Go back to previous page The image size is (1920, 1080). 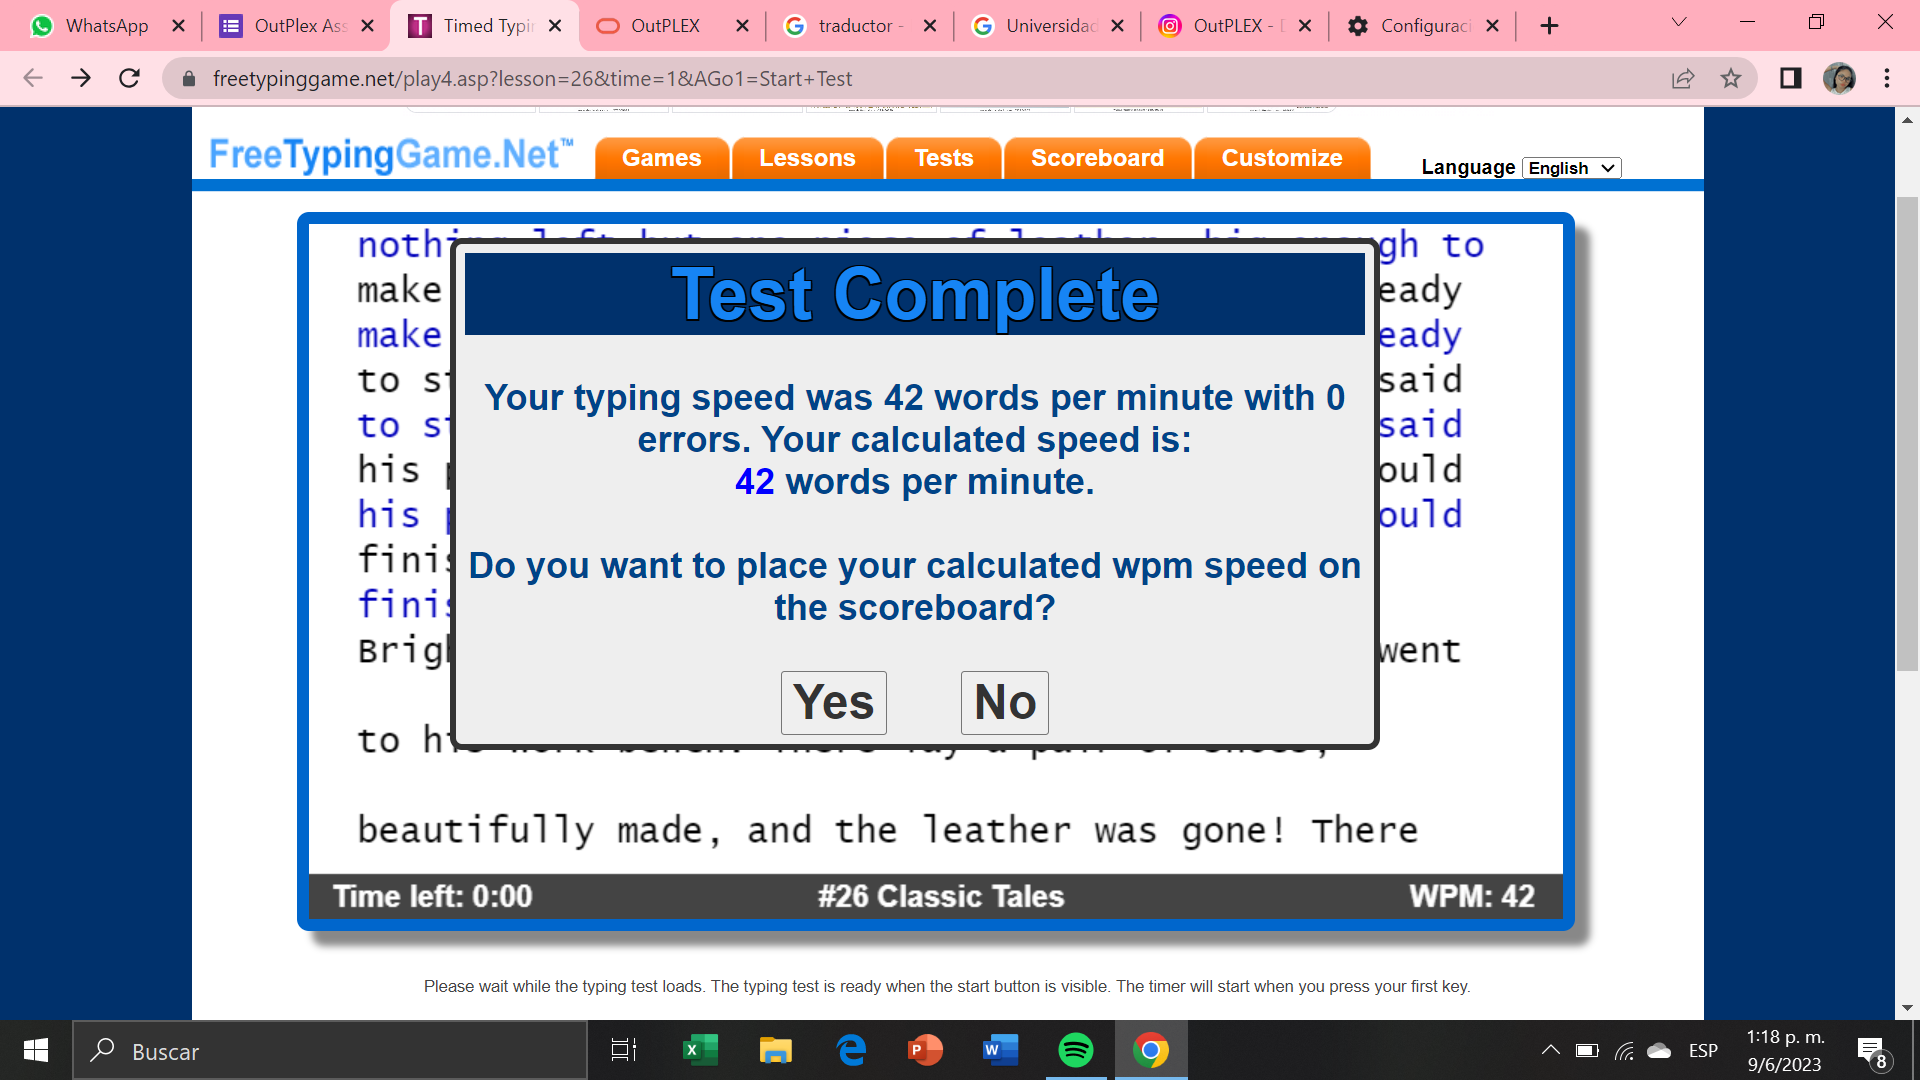tap(33, 78)
